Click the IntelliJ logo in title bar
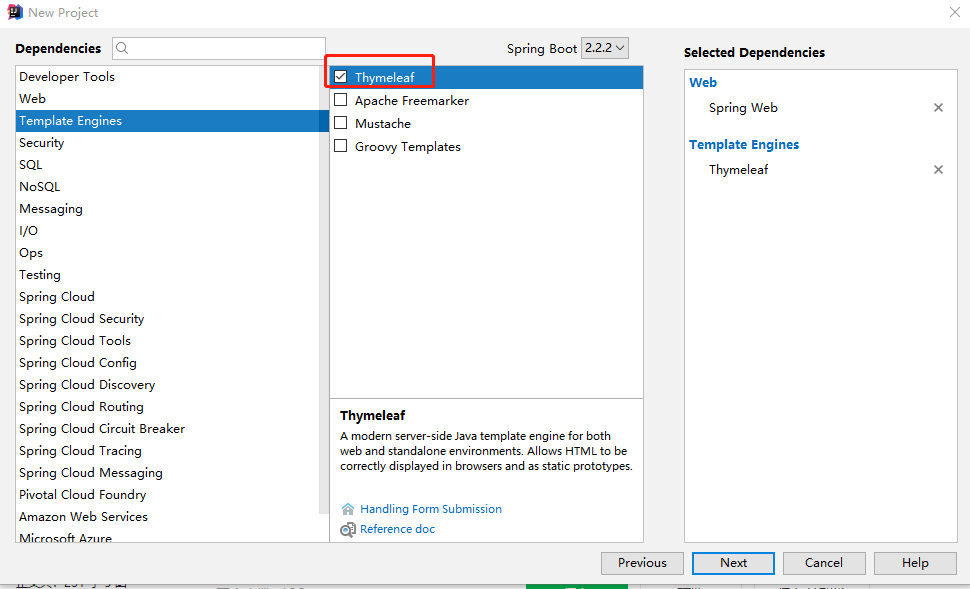Viewport: 970px width, 589px height. (15, 12)
